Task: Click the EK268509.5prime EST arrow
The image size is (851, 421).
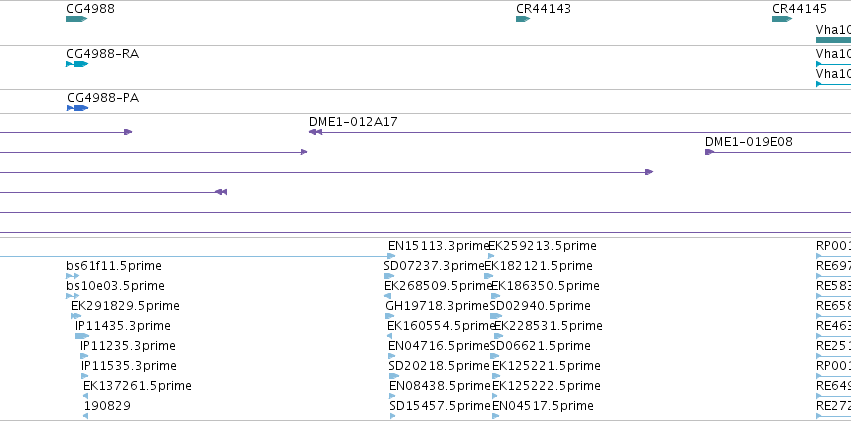Action: pyautogui.click(x=388, y=296)
